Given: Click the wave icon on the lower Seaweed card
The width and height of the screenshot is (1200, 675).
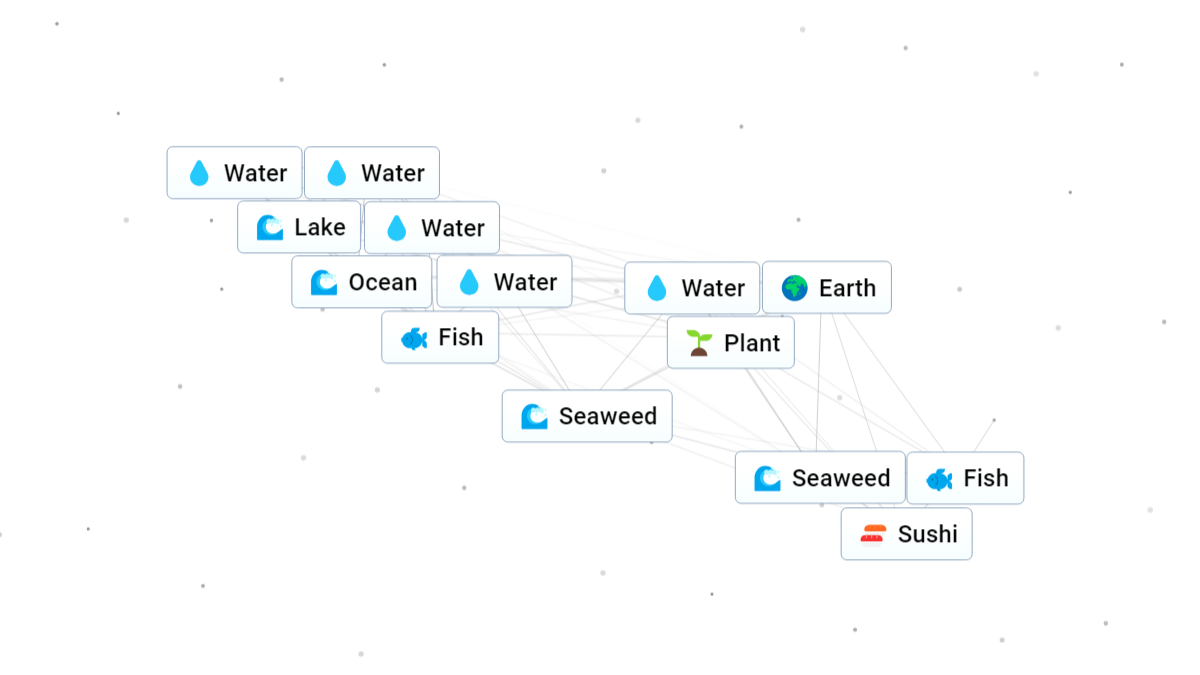Looking at the screenshot, I should click(765, 477).
